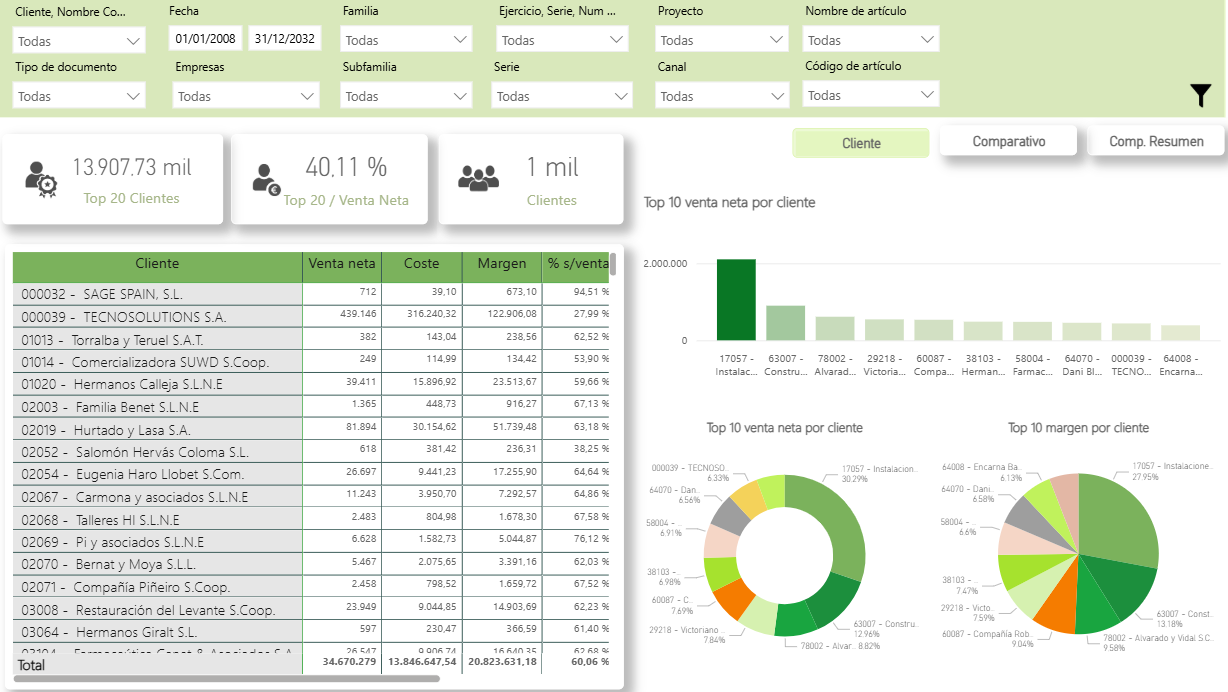Open the Canal filter dropdown
Screen dimensions: 1228x692
pos(722,96)
